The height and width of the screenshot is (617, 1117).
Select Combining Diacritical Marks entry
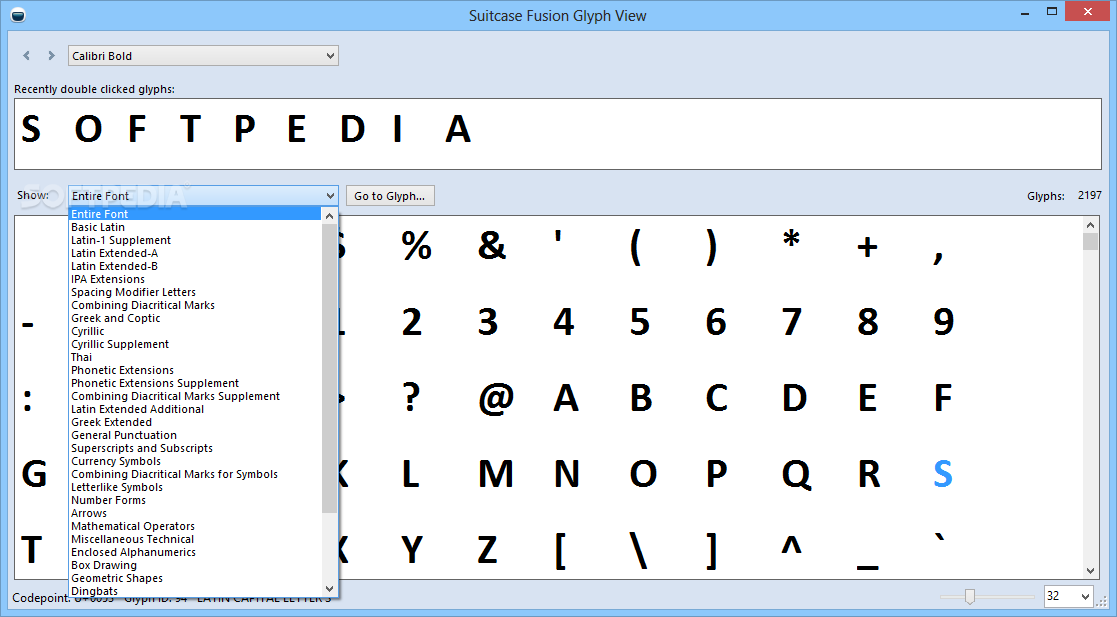[195, 305]
